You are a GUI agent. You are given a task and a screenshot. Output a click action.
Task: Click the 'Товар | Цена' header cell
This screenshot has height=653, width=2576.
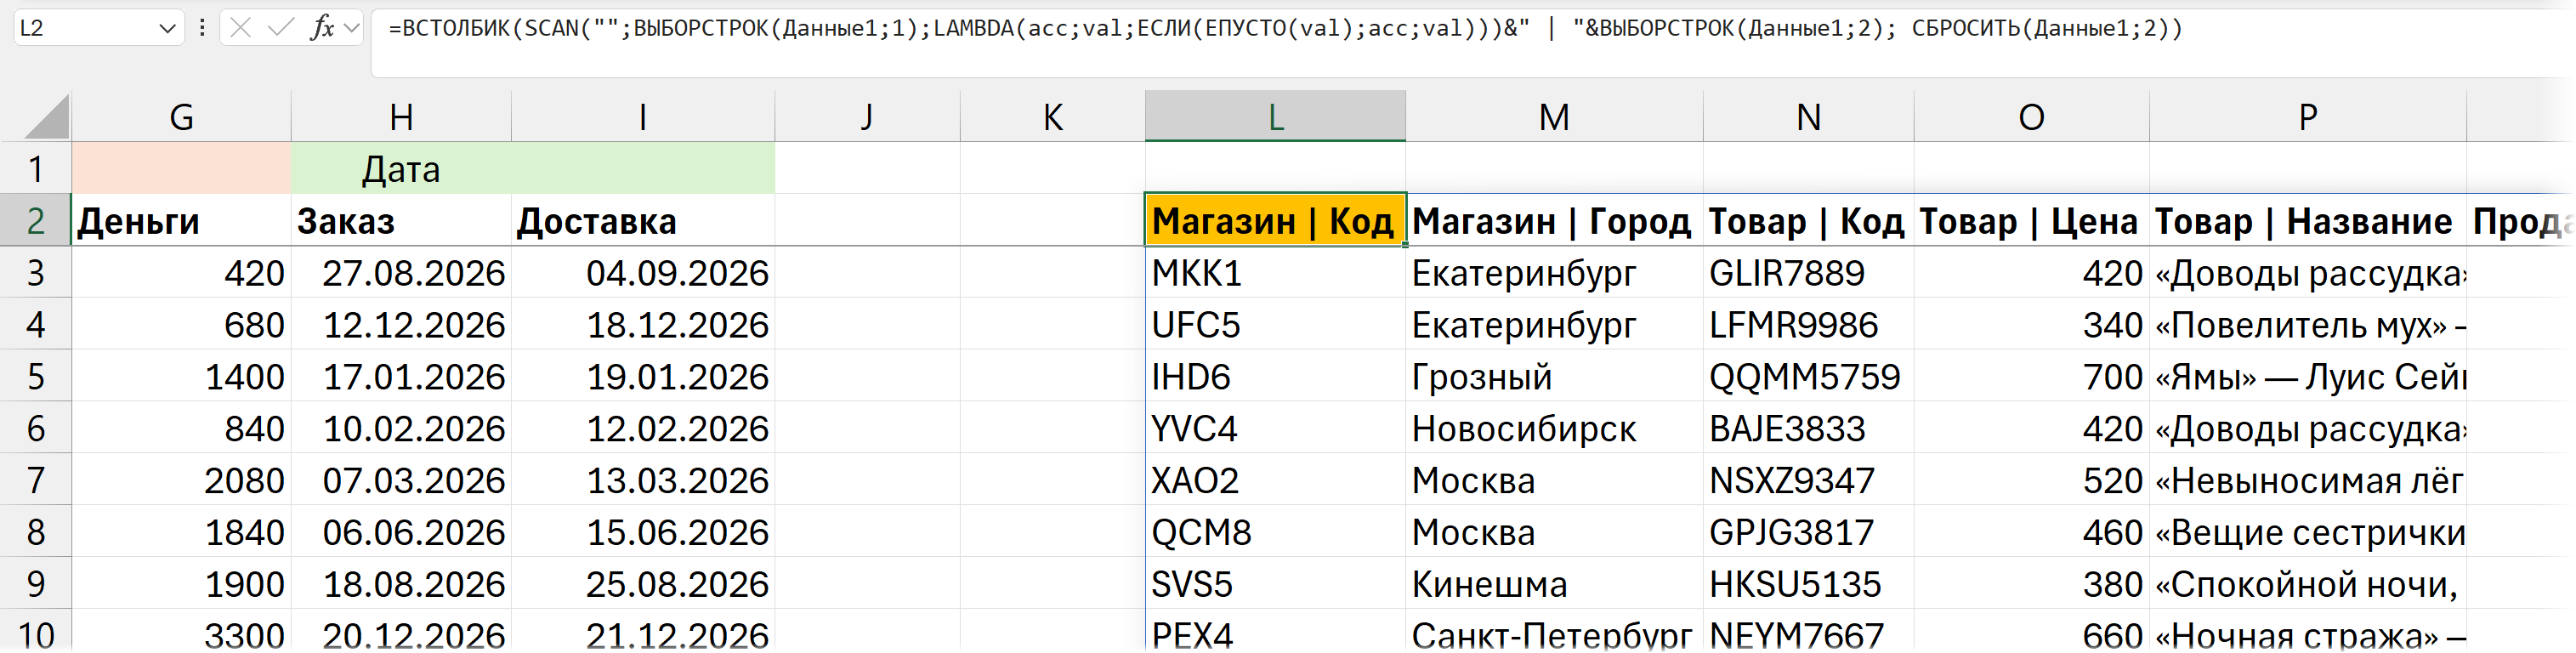pyautogui.click(x=2031, y=220)
